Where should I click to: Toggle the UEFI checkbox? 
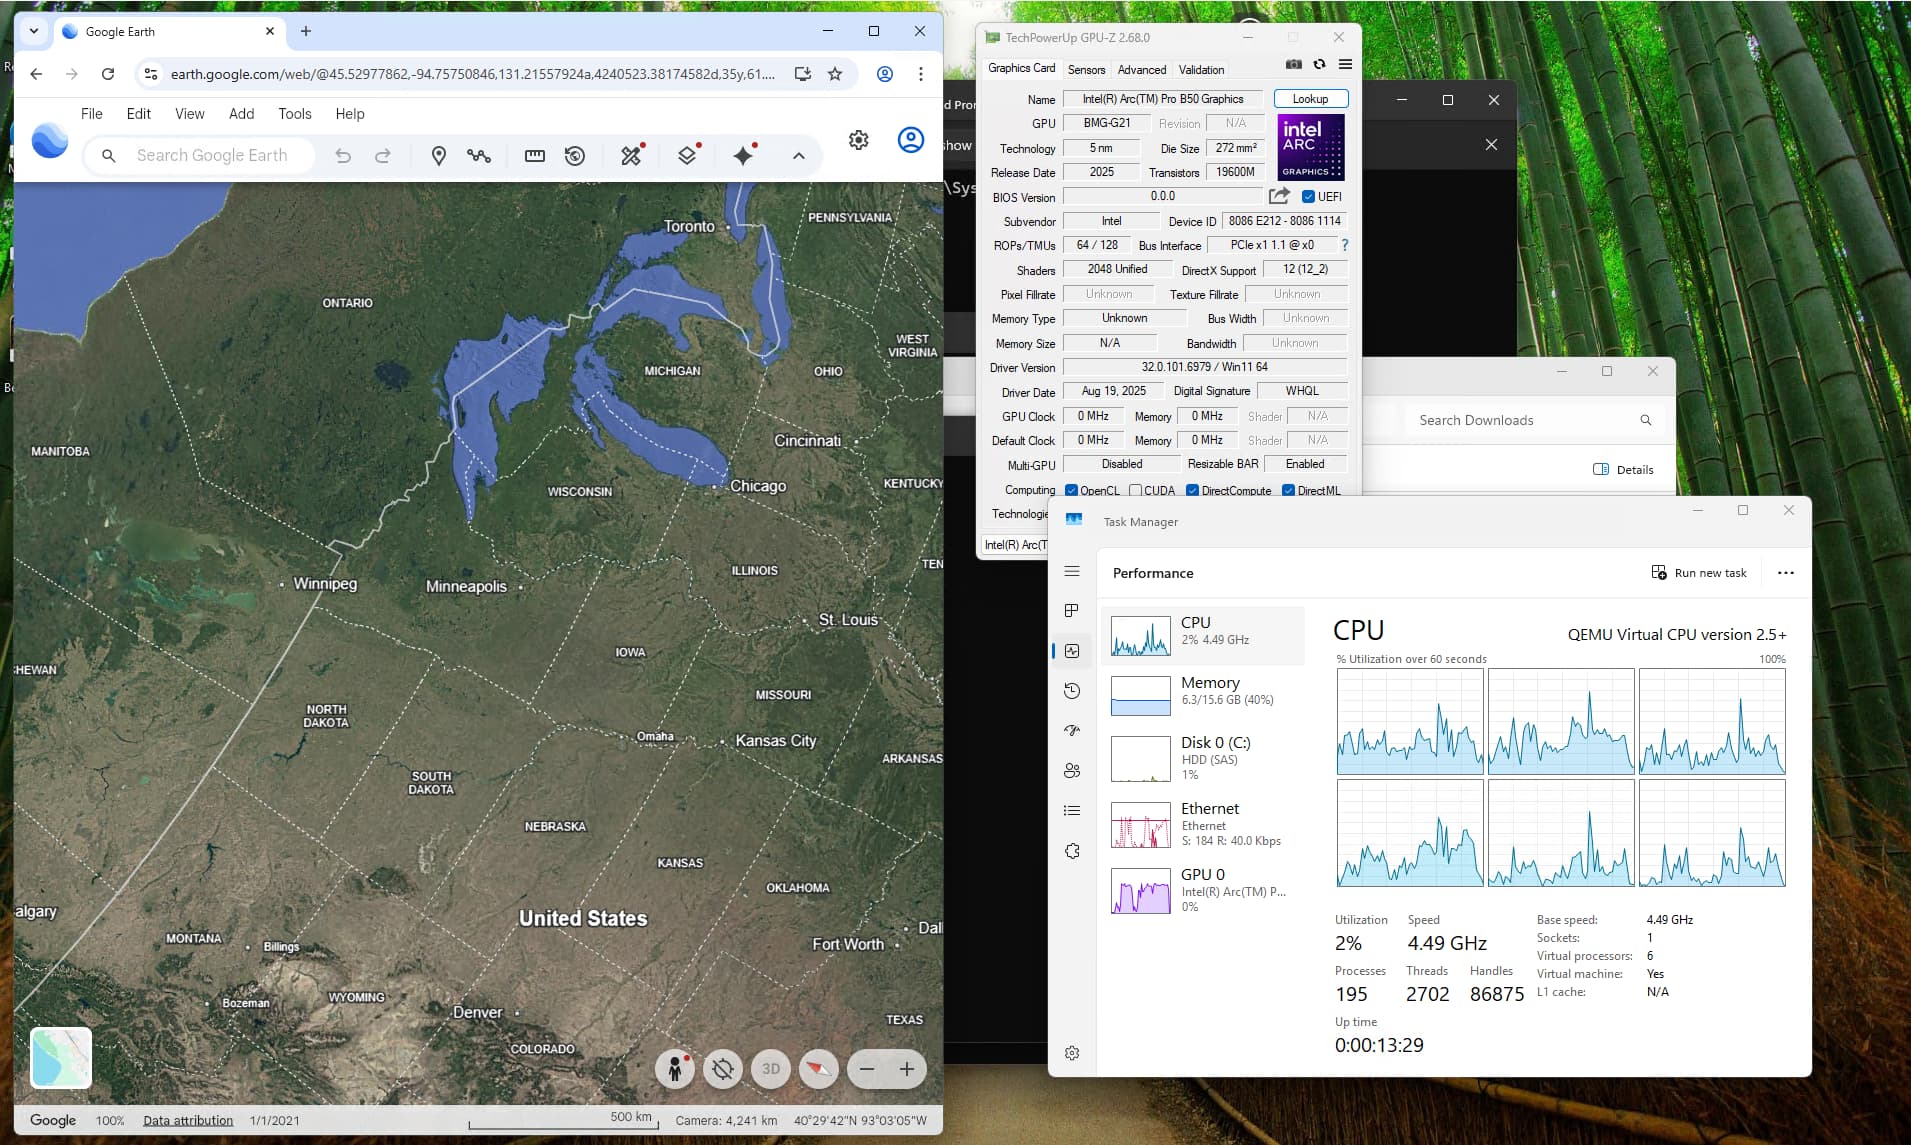click(1308, 197)
